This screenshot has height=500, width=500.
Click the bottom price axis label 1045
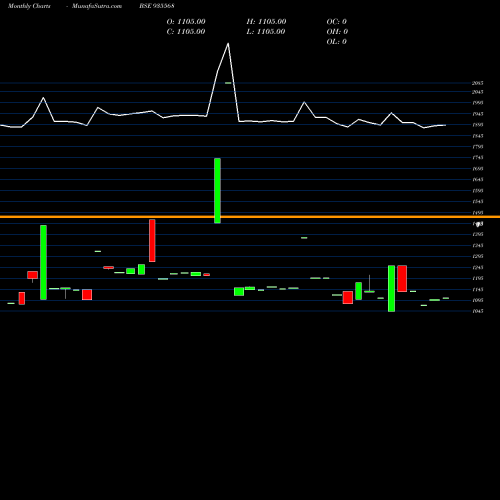click(478, 311)
